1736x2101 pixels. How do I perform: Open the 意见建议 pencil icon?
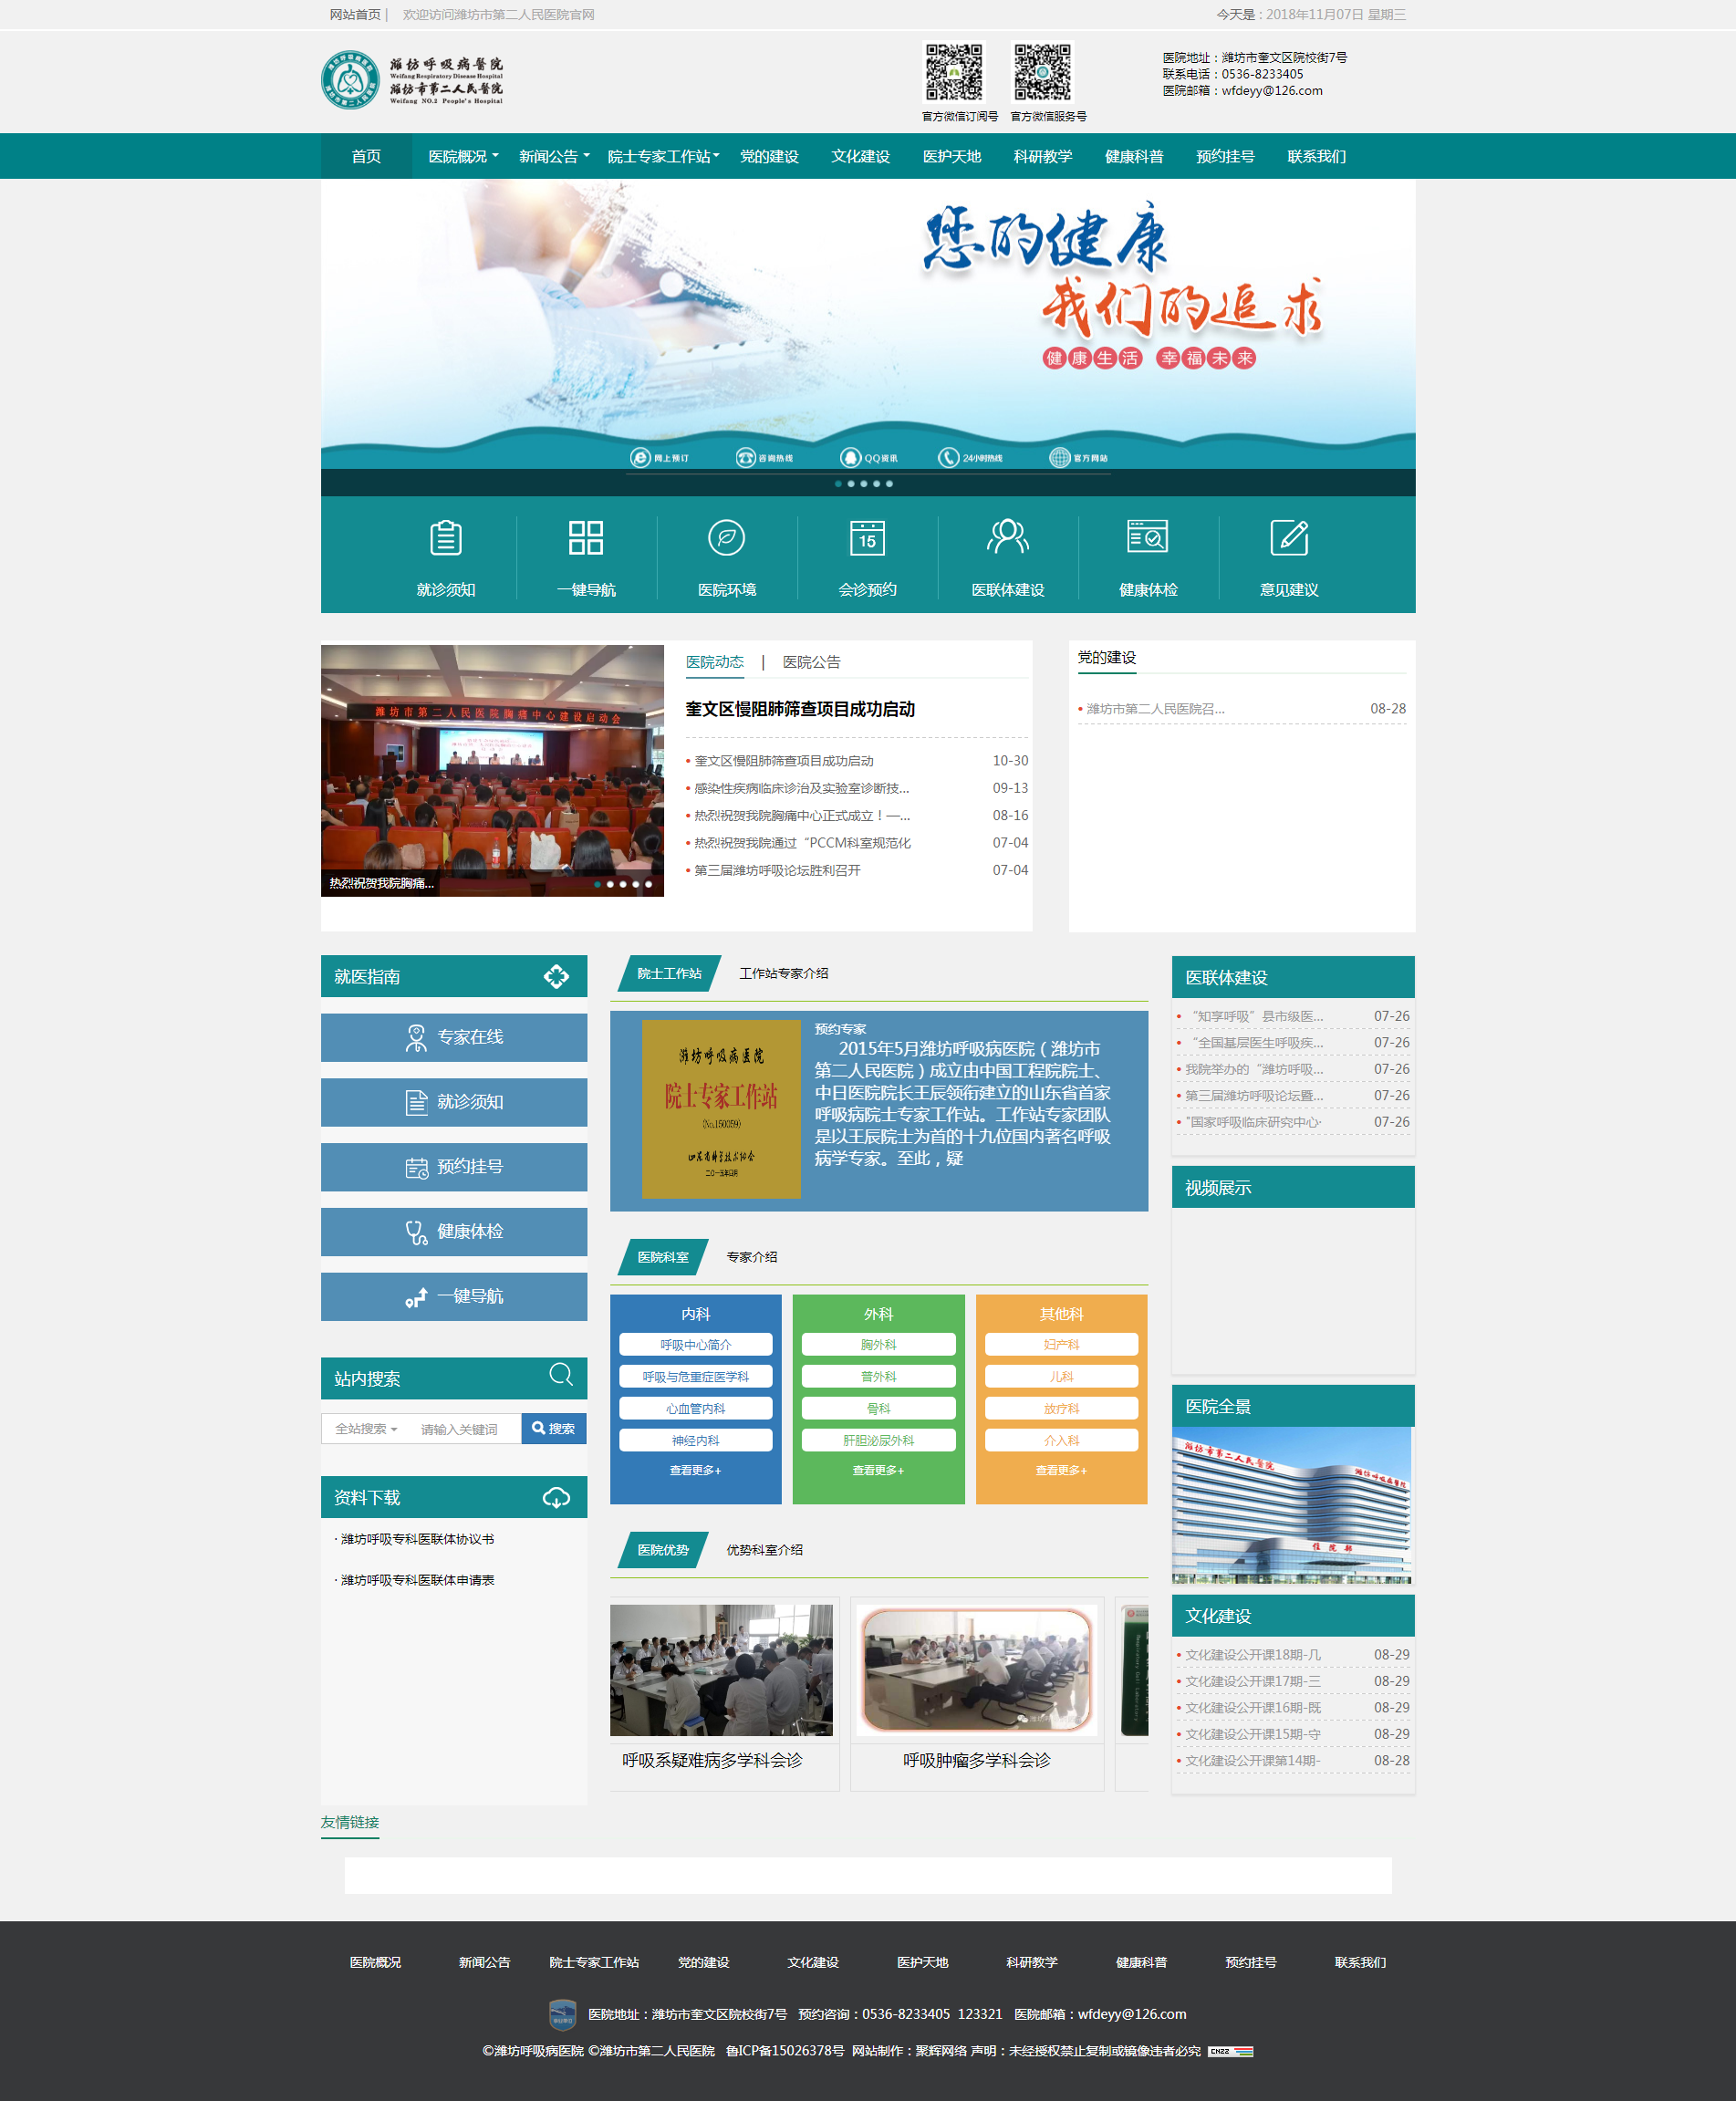click(1288, 537)
